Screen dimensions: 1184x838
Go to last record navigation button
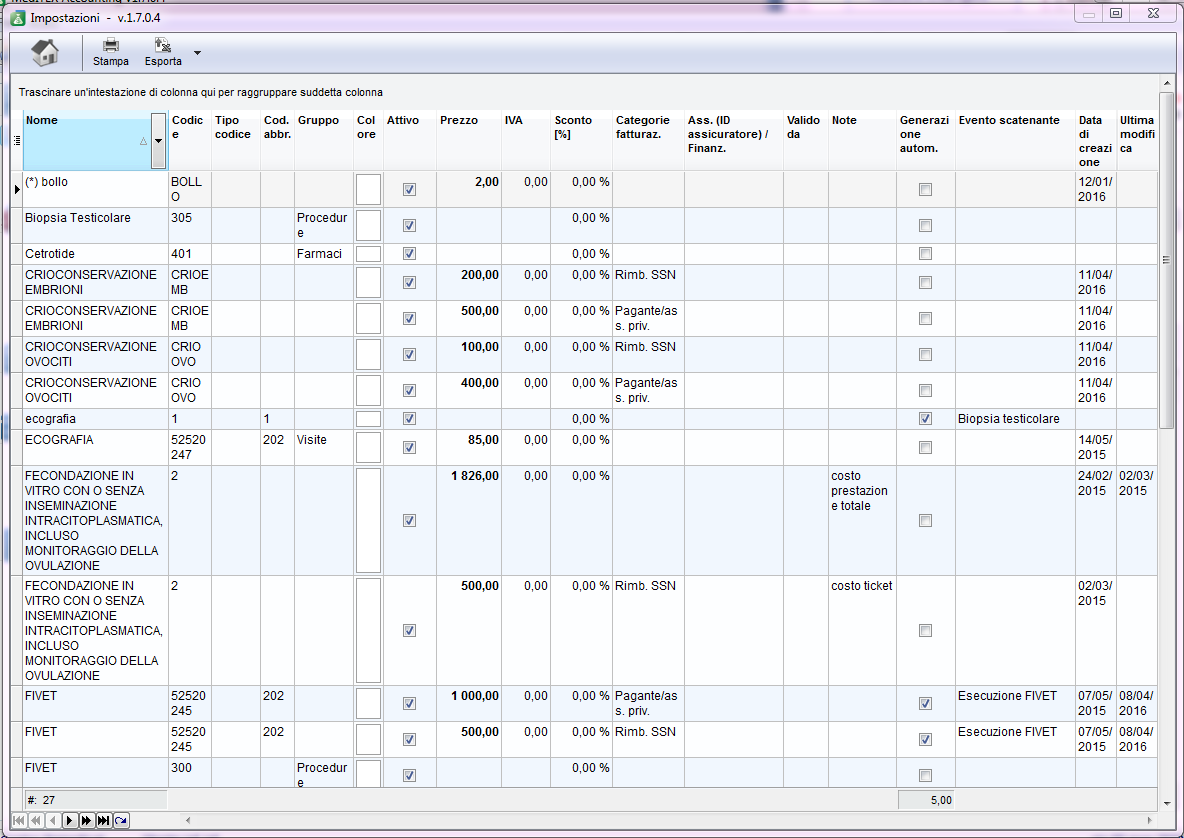[x=103, y=820]
